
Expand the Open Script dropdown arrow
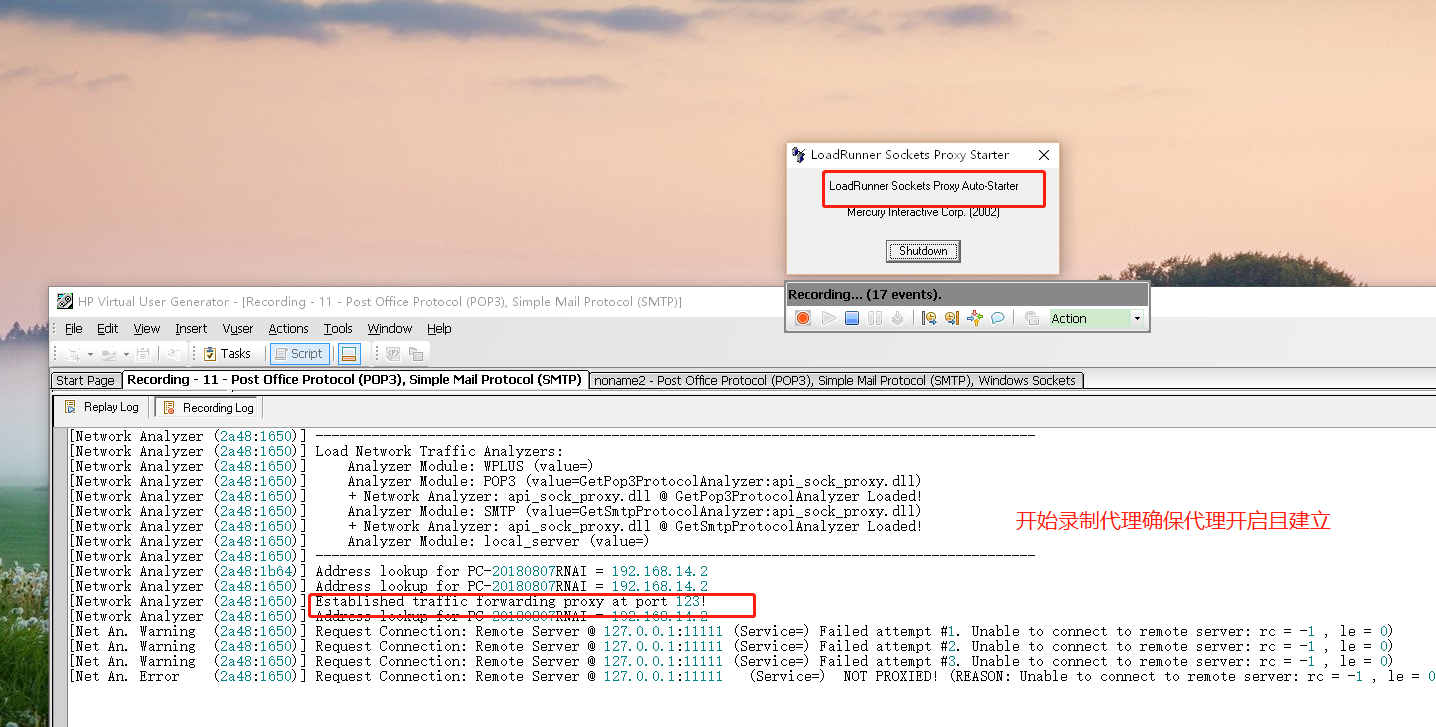(x=126, y=354)
